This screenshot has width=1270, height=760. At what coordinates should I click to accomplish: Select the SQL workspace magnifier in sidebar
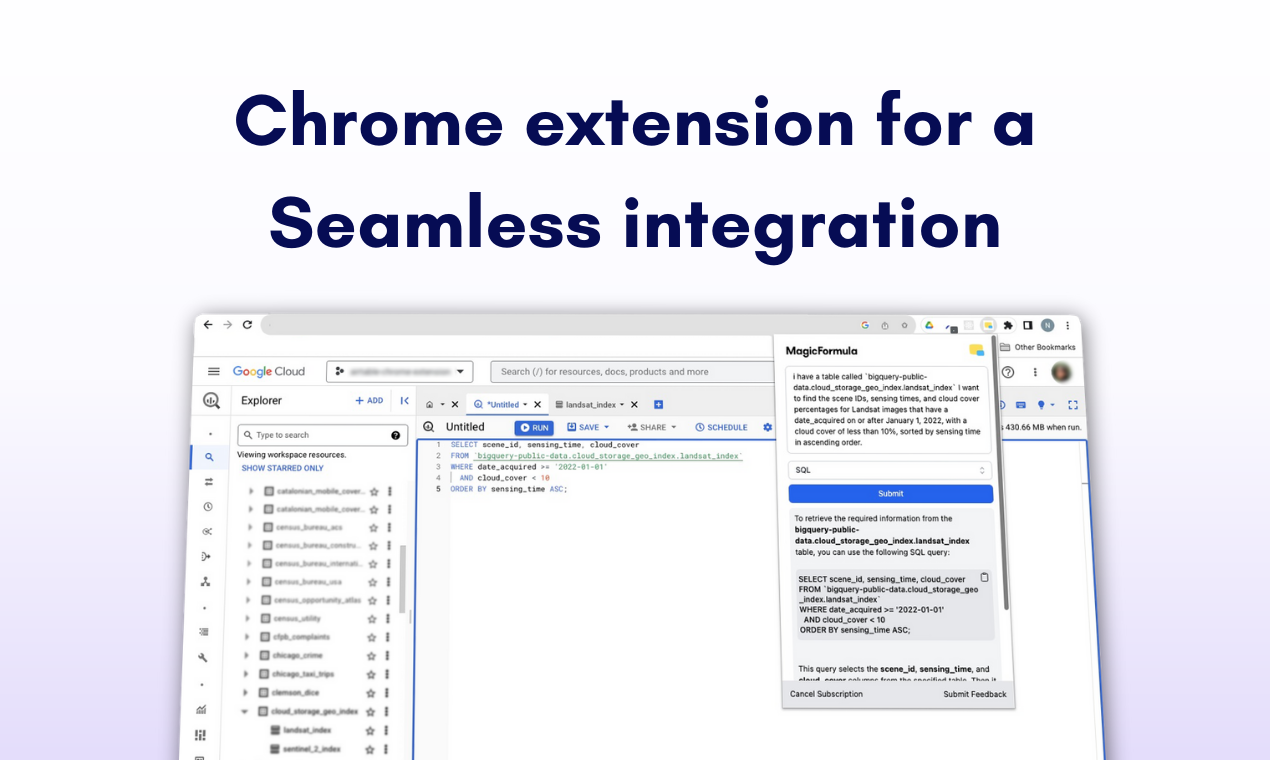tap(209, 457)
